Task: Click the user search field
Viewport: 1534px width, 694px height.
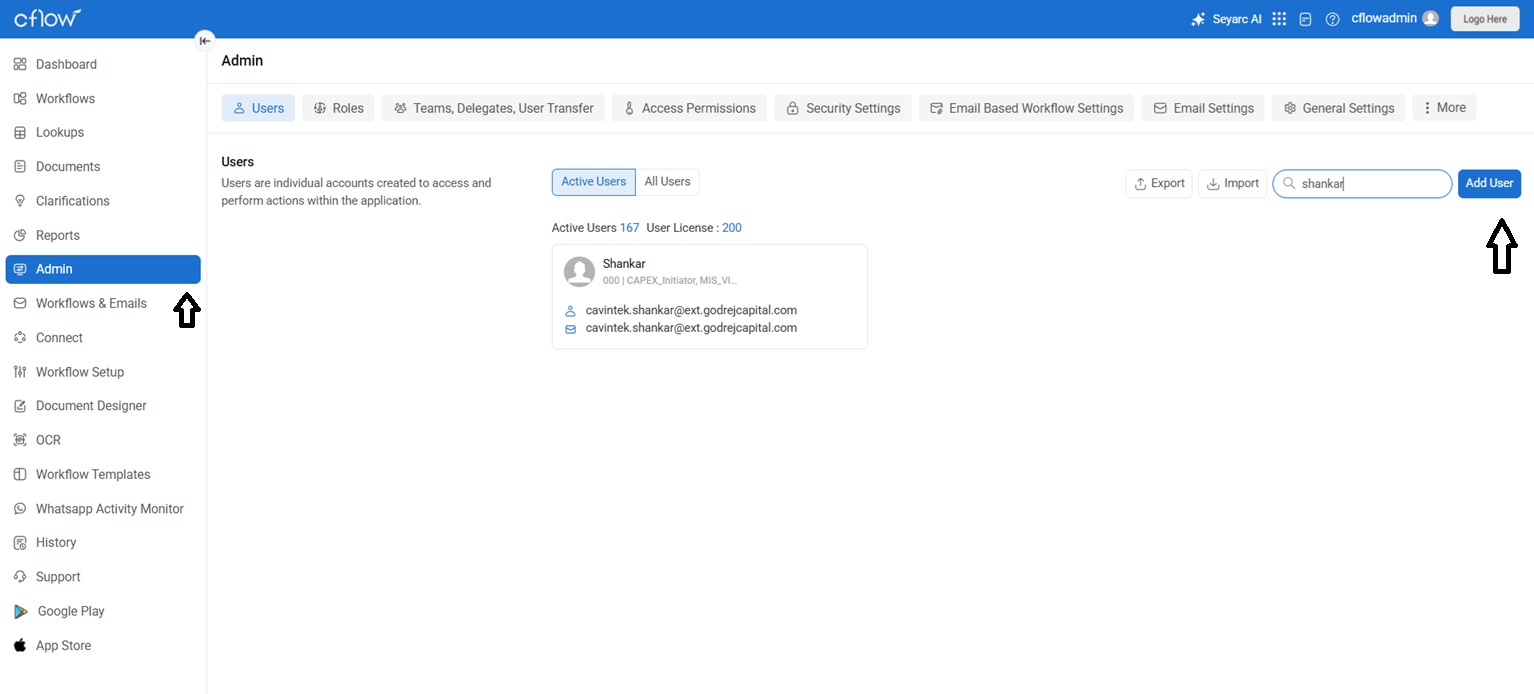Action: (x=1370, y=184)
